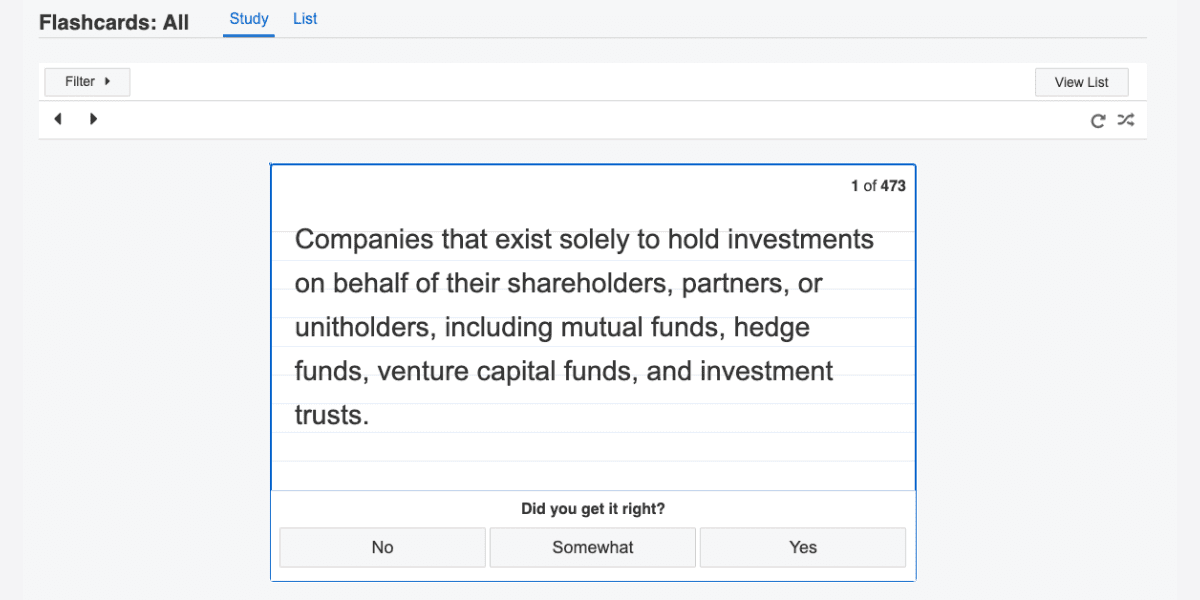
Task: Click the word "trusts." ending the definition
Action: (x=332, y=415)
